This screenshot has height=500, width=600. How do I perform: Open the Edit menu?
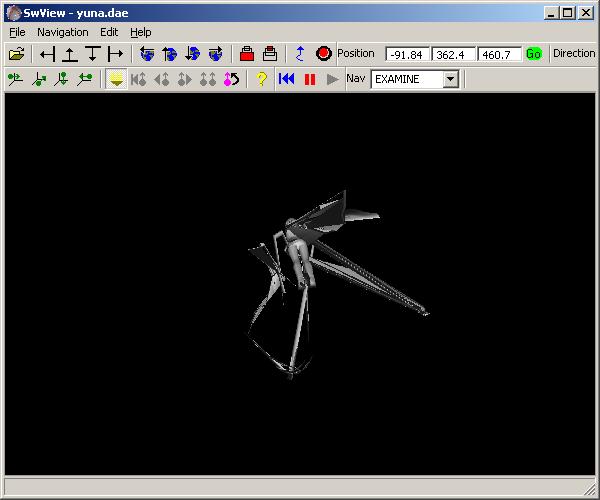click(x=108, y=32)
